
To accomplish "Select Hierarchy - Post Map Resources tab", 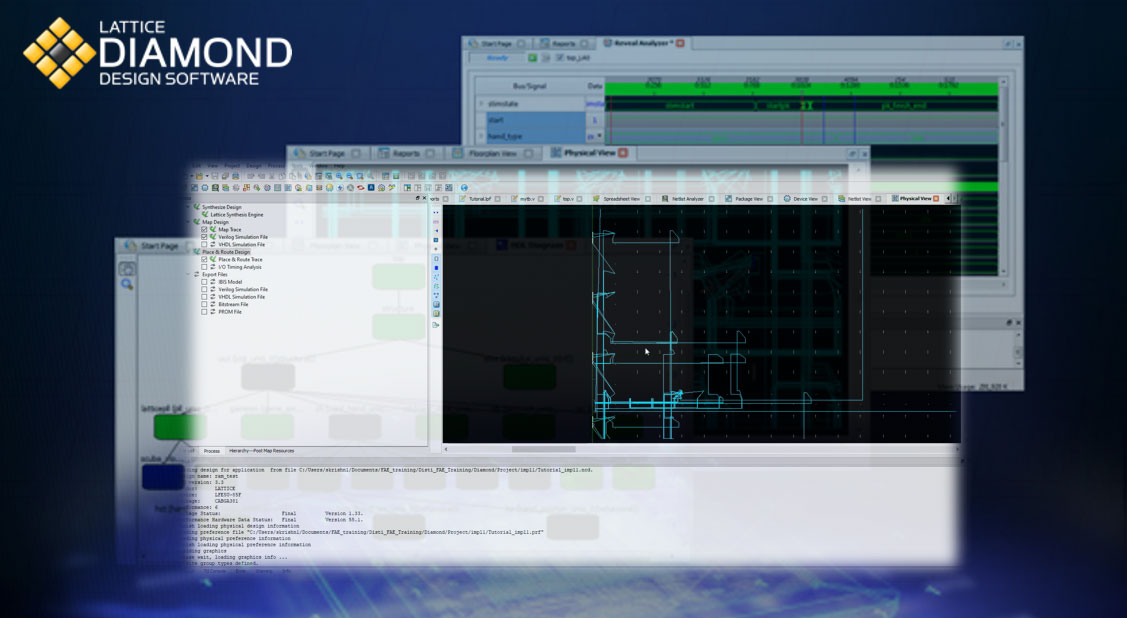I will click(262, 451).
